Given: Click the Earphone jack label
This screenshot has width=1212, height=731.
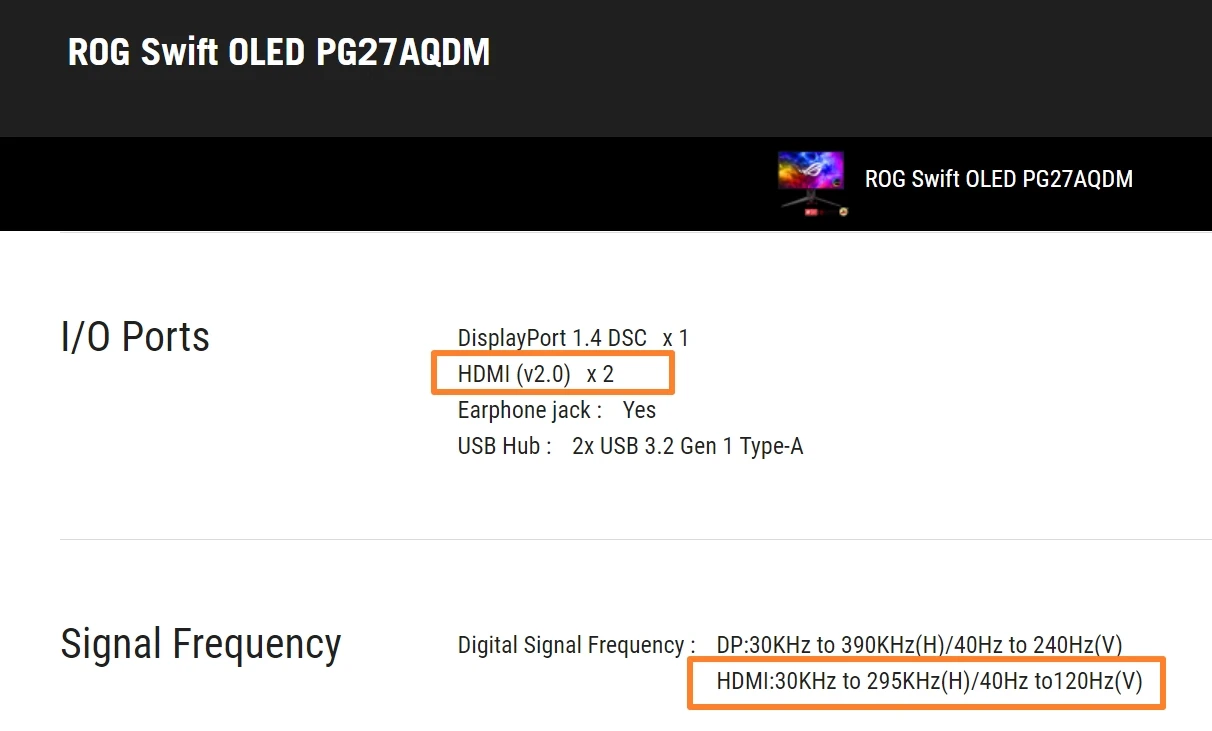Looking at the screenshot, I should [529, 410].
